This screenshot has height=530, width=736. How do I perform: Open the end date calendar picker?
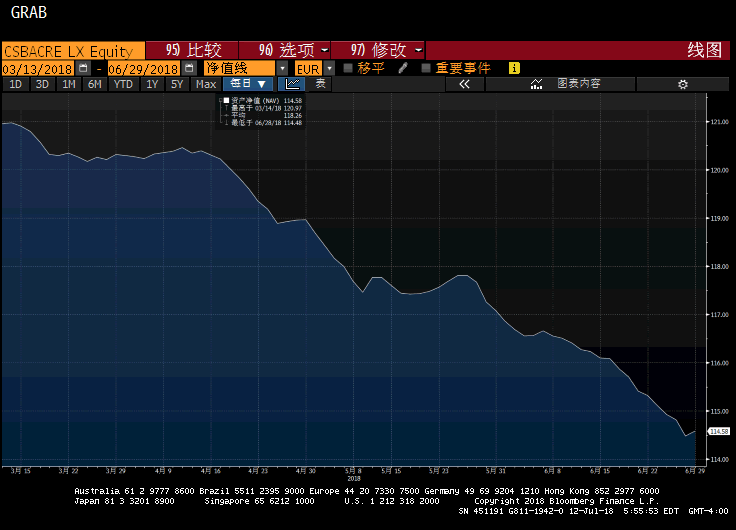point(187,68)
